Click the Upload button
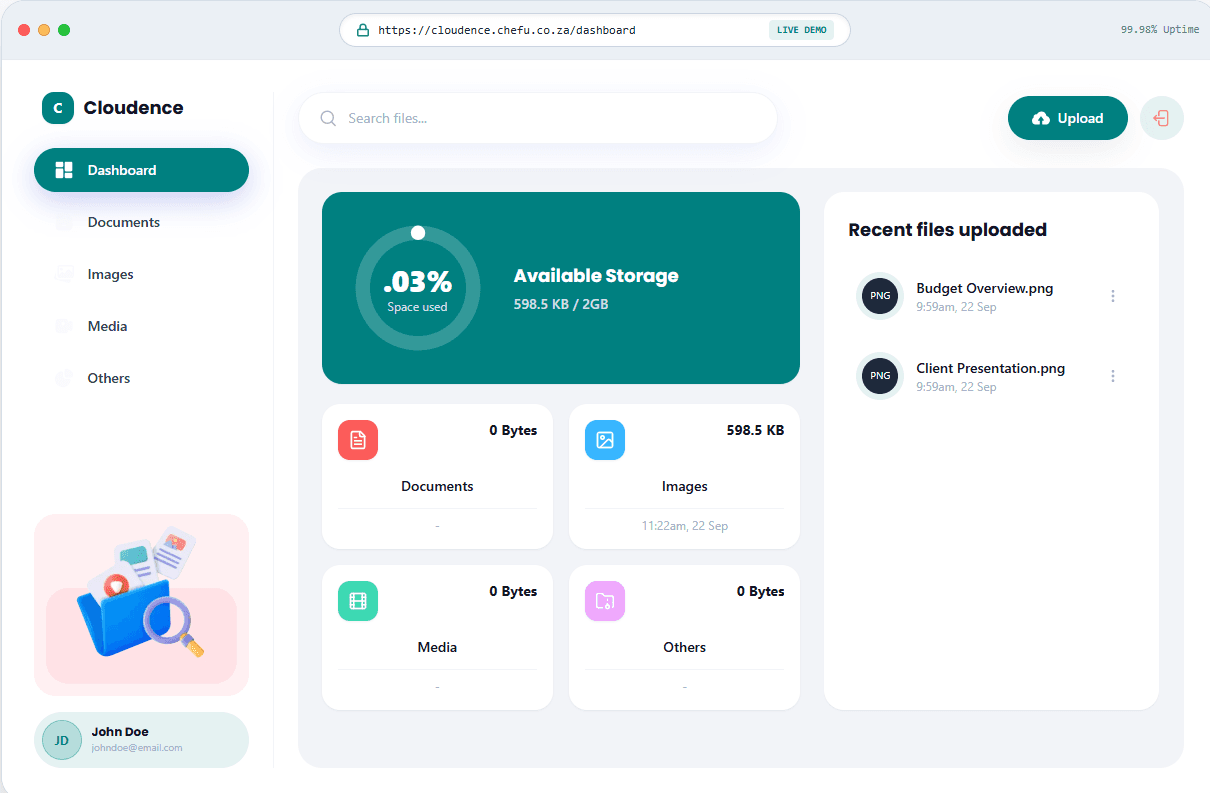Image resolution: width=1210 pixels, height=793 pixels. [x=1068, y=118]
